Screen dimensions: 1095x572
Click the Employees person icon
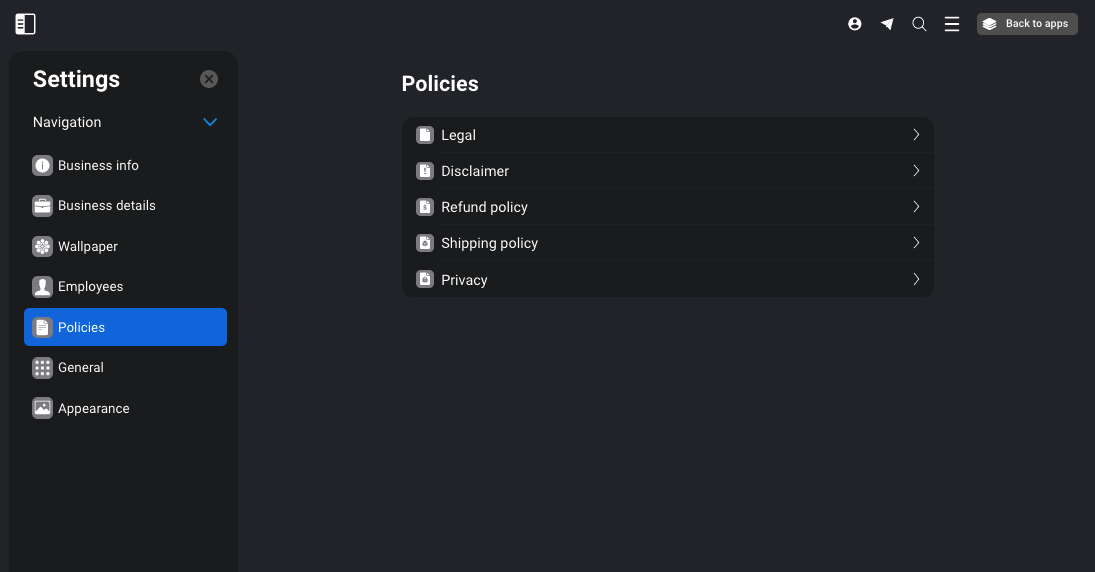pos(43,286)
